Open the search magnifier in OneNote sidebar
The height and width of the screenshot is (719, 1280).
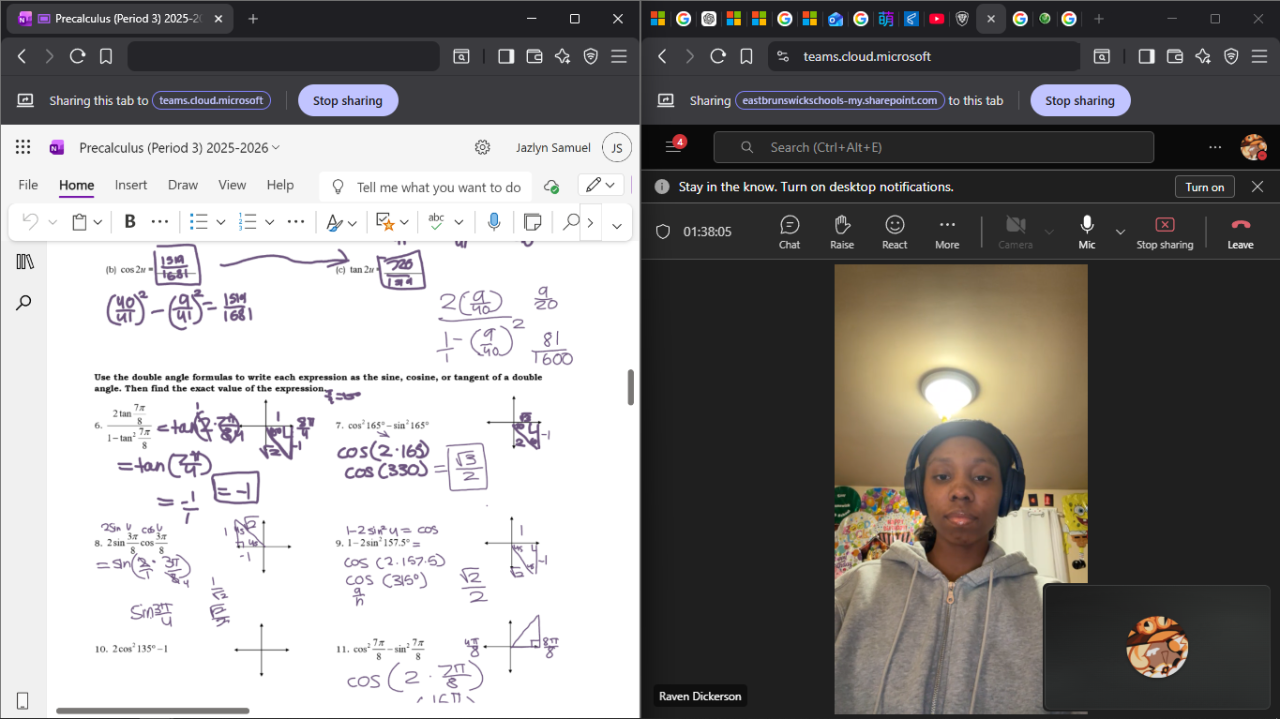tap(24, 302)
